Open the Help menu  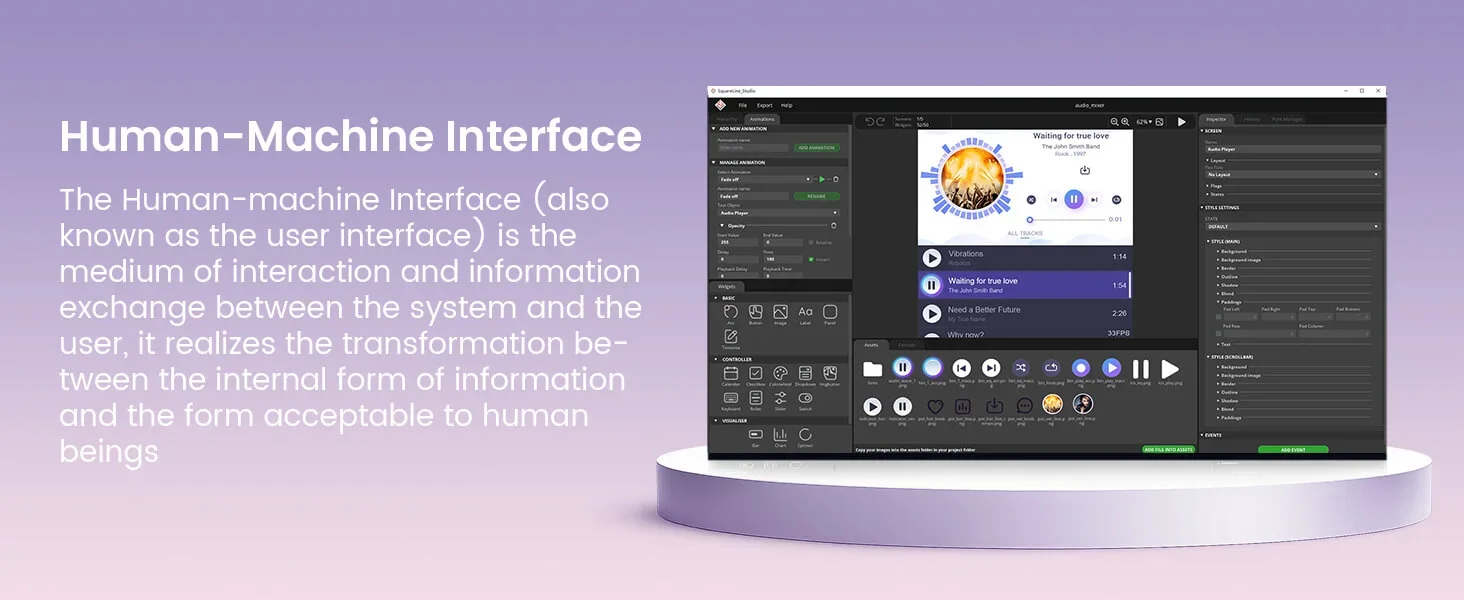click(787, 105)
